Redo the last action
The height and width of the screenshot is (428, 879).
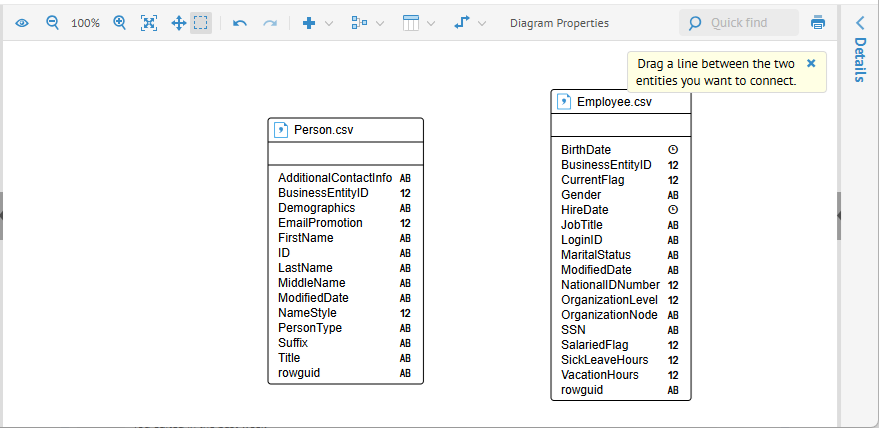pyautogui.click(x=269, y=23)
